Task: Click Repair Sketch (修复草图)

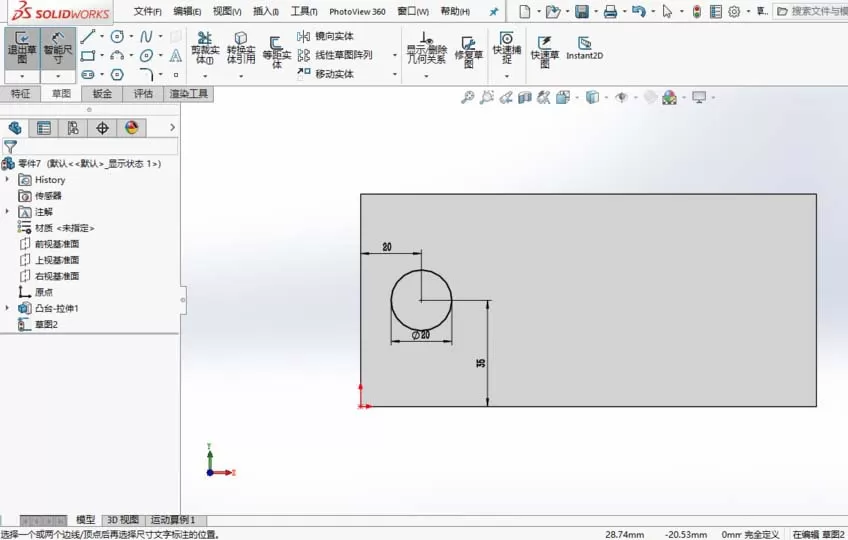Action: 468,52
